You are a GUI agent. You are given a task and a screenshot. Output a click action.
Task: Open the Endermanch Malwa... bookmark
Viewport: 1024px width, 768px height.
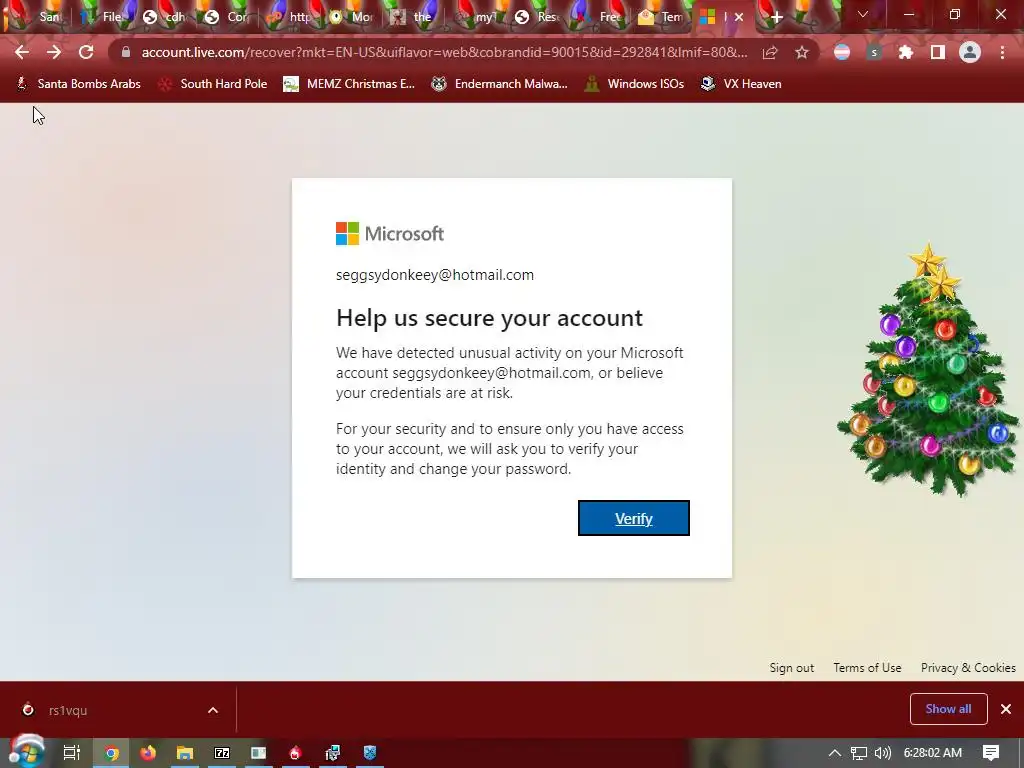[500, 84]
